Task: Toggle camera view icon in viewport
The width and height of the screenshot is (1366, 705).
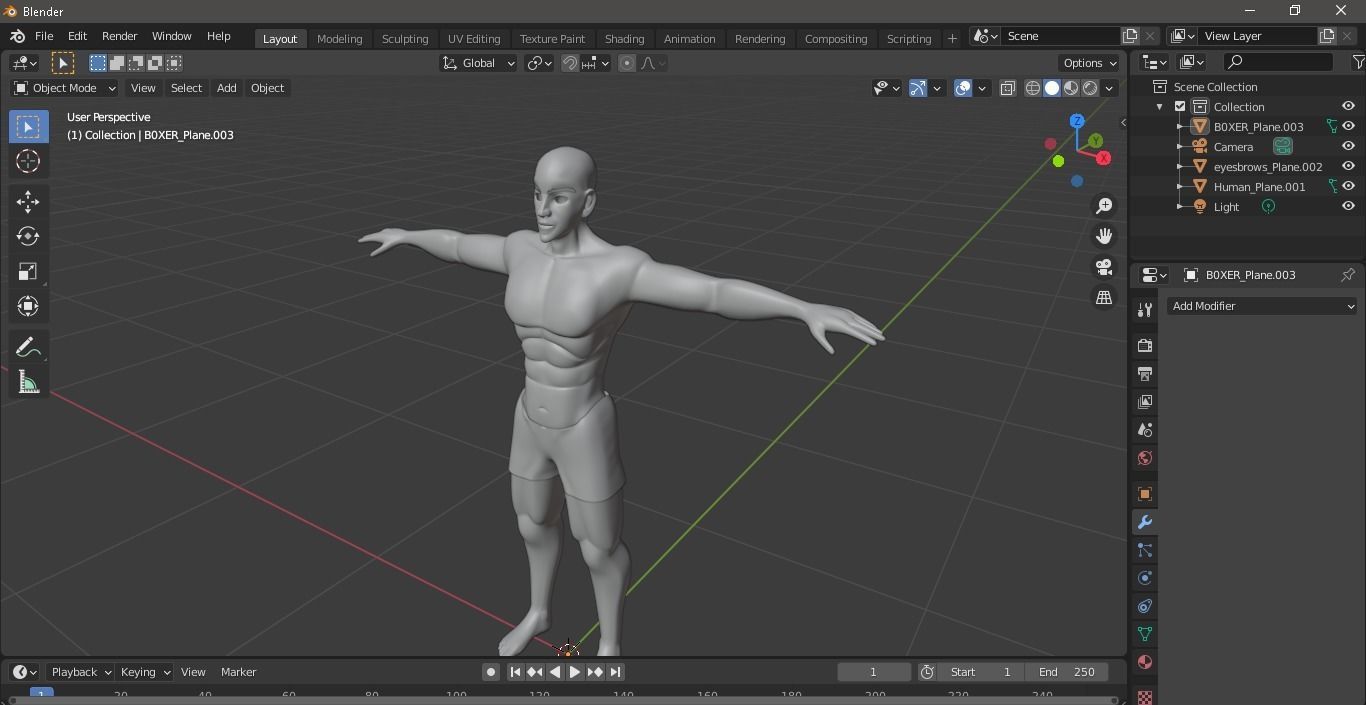Action: [1104, 267]
